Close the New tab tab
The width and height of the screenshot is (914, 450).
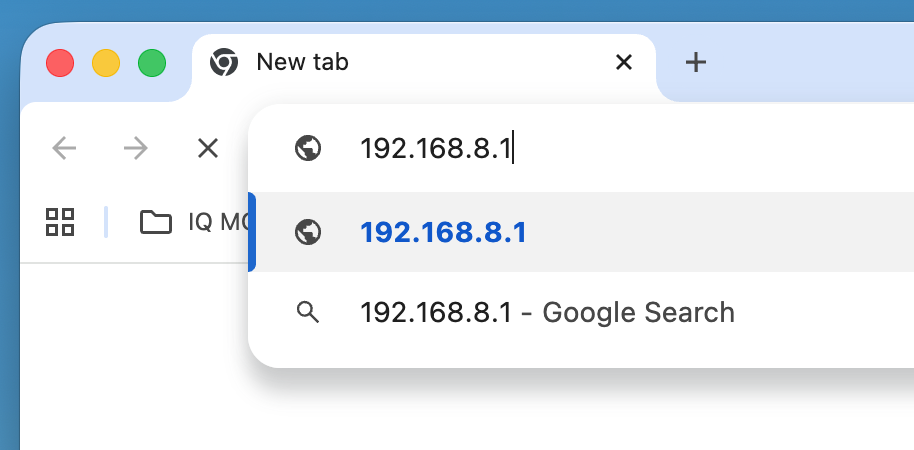pyautogui.click(x=624, y=63)
